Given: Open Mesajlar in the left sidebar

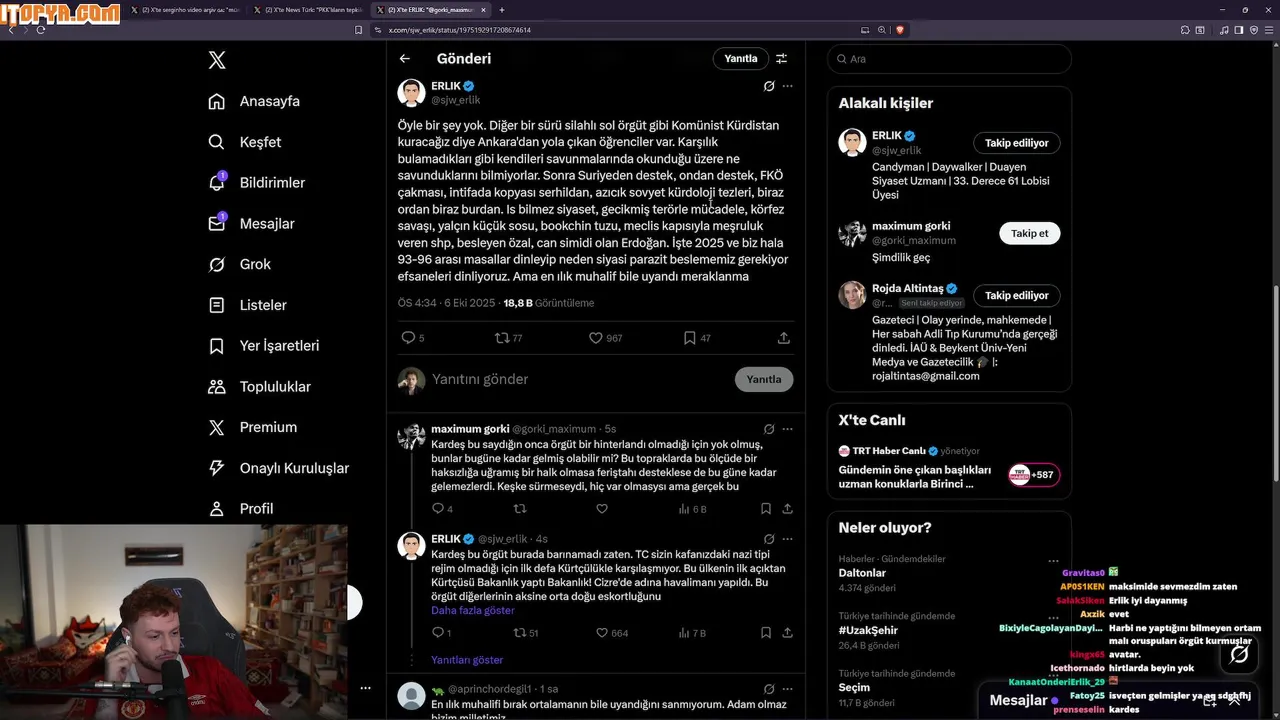Looking at the screenshot, I should (251, 224).
